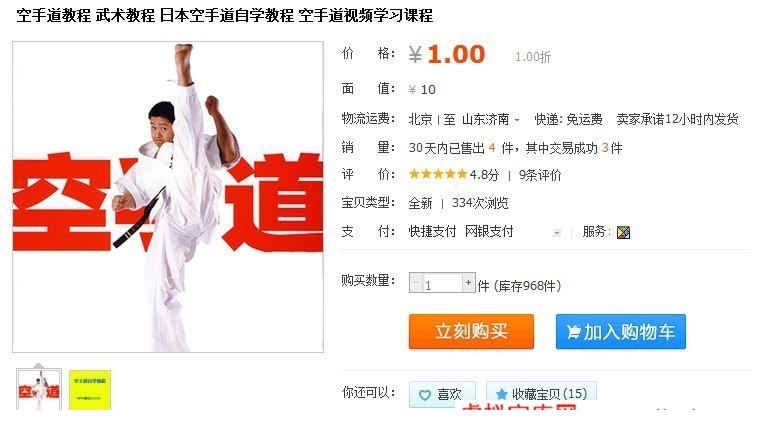The height and width of the screenshot is (433, 759).
Task: Click the star icon on 收藏宝贝
Action: coord(501,394)
